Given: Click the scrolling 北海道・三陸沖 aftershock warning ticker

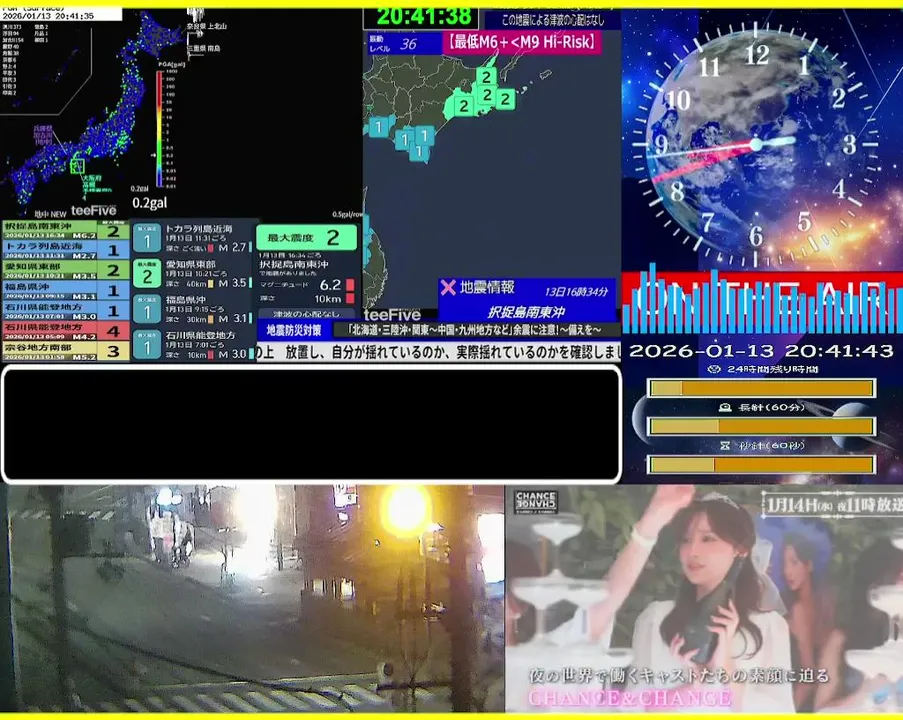Looking at the screenshot, I should 476,330.
